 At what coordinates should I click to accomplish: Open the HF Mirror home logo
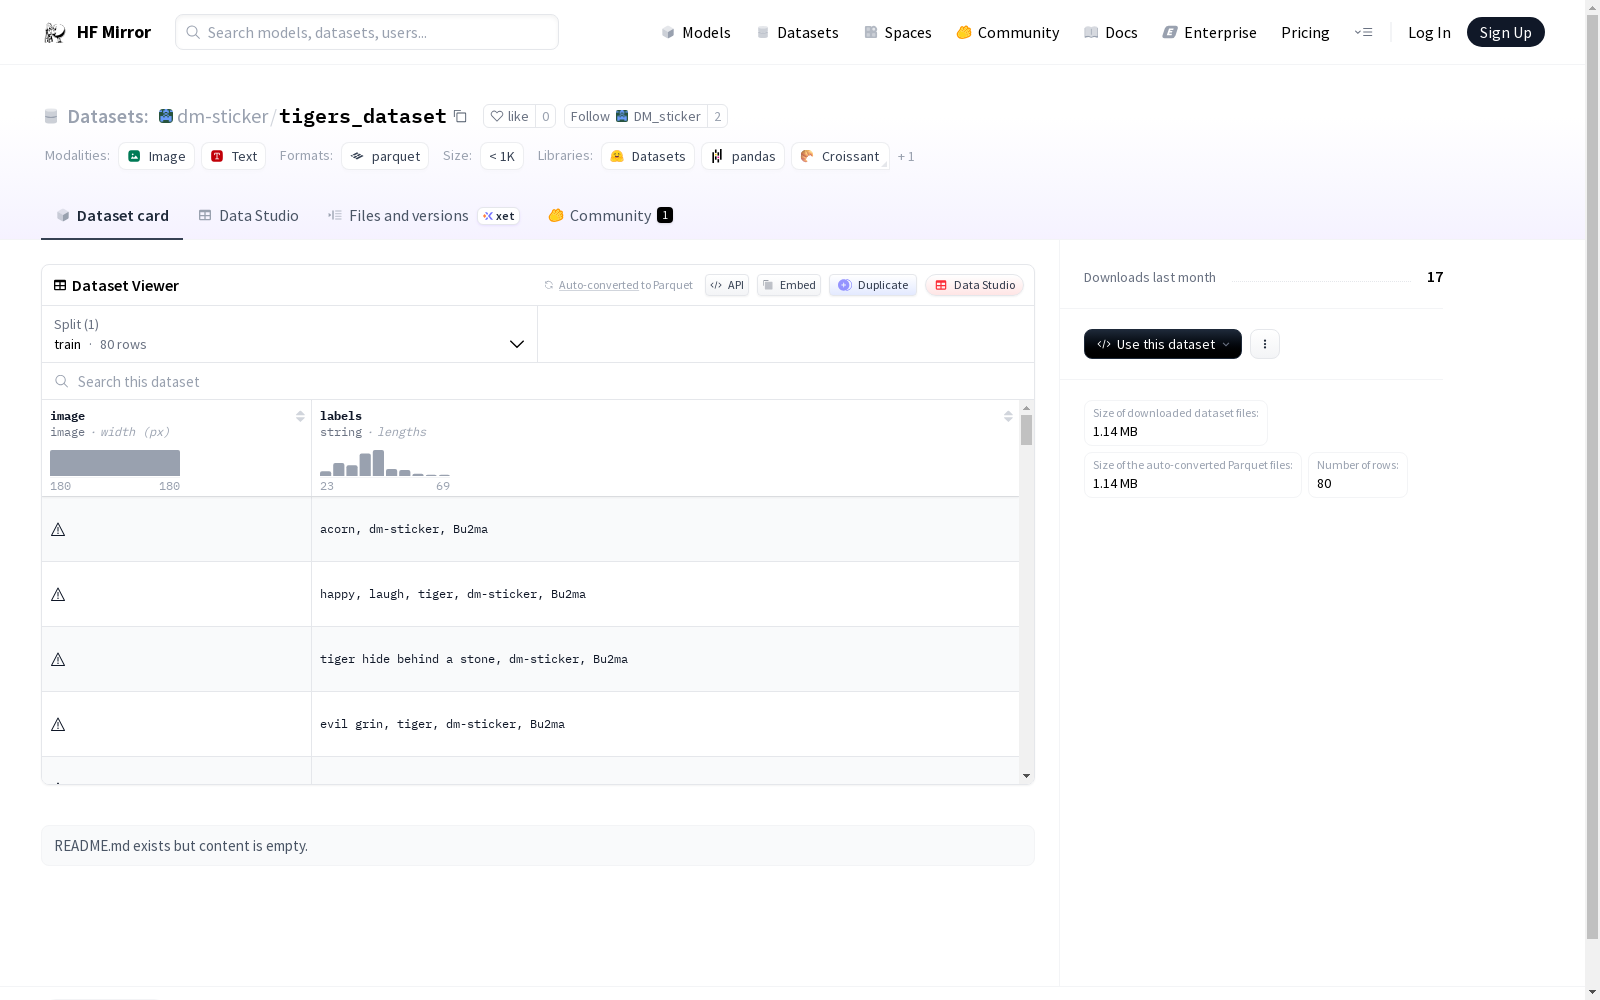tap(97, 32)
